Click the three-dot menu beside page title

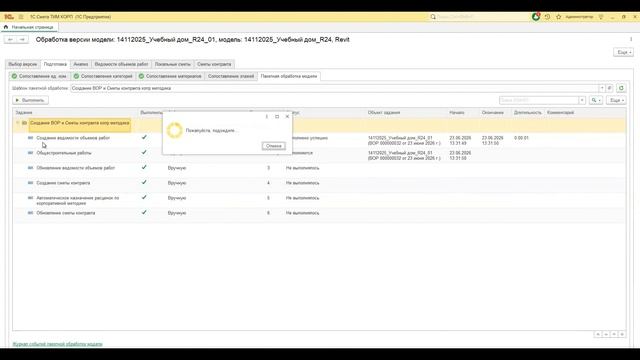click(x=631, y=40)
